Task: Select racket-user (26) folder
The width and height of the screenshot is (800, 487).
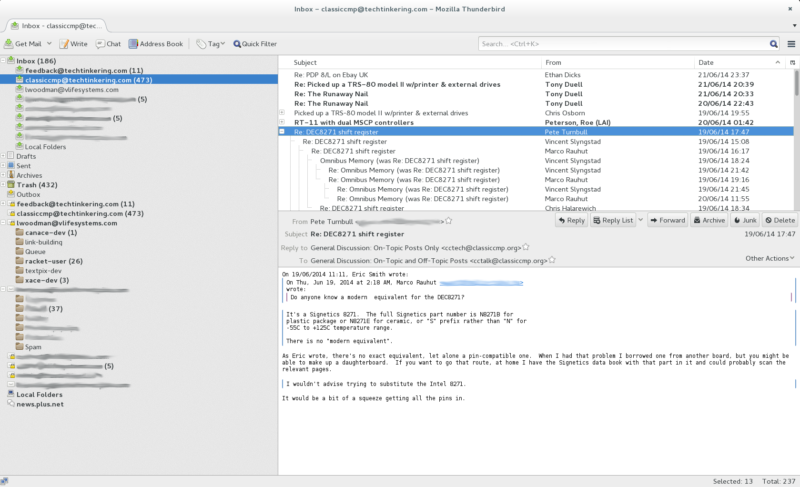Action: [x=54, y=261]
